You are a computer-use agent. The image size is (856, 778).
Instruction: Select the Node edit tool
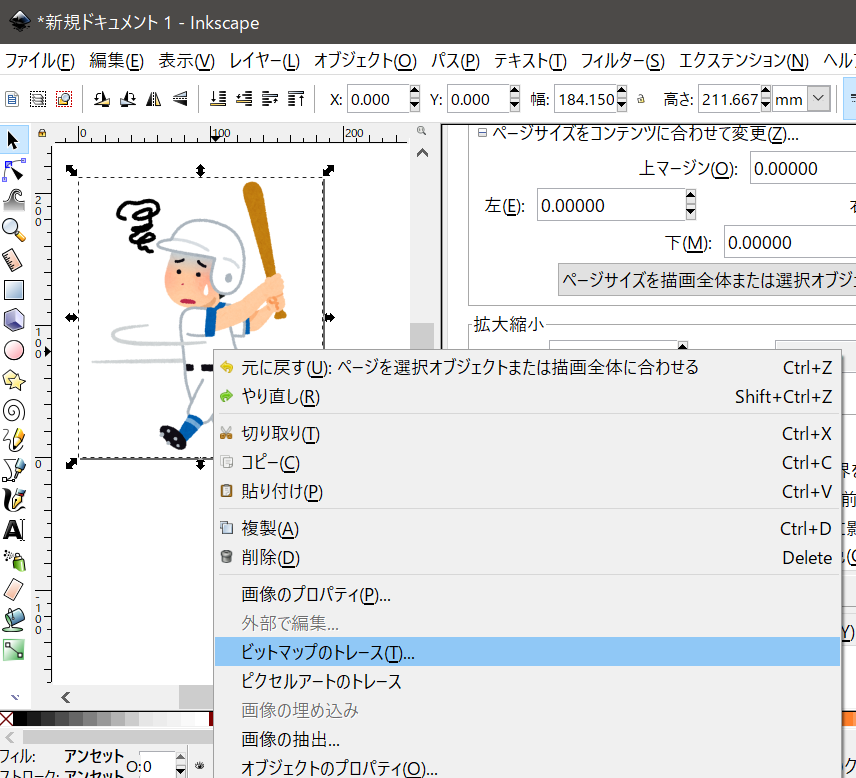coord(13,171)
